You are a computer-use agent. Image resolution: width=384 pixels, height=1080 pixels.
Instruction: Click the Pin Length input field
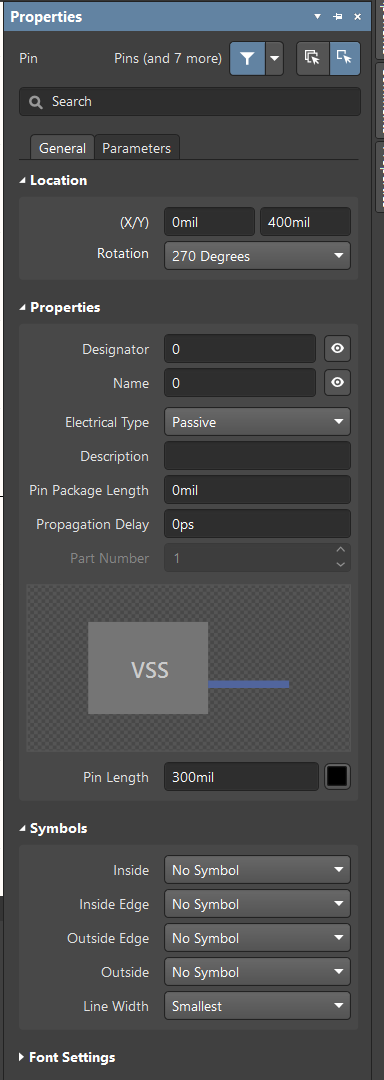pos(242,777)
